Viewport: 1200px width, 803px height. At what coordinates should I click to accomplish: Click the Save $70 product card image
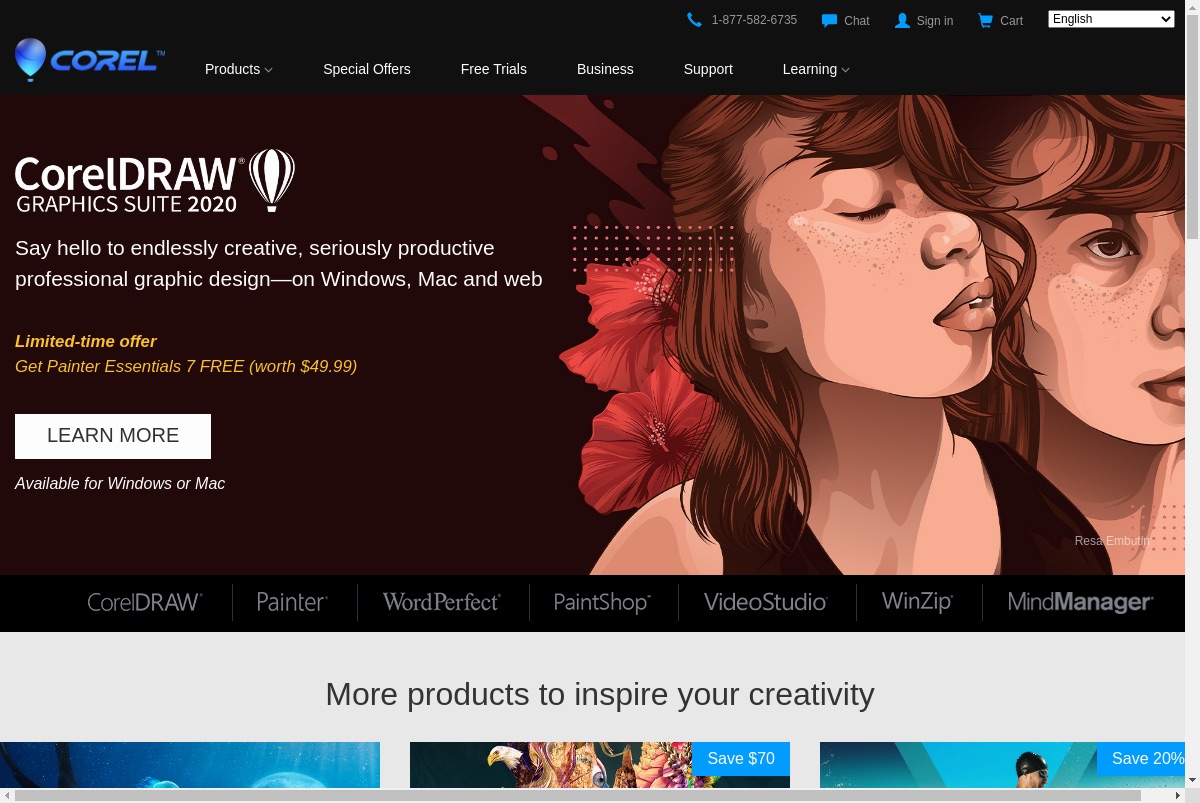600,765
